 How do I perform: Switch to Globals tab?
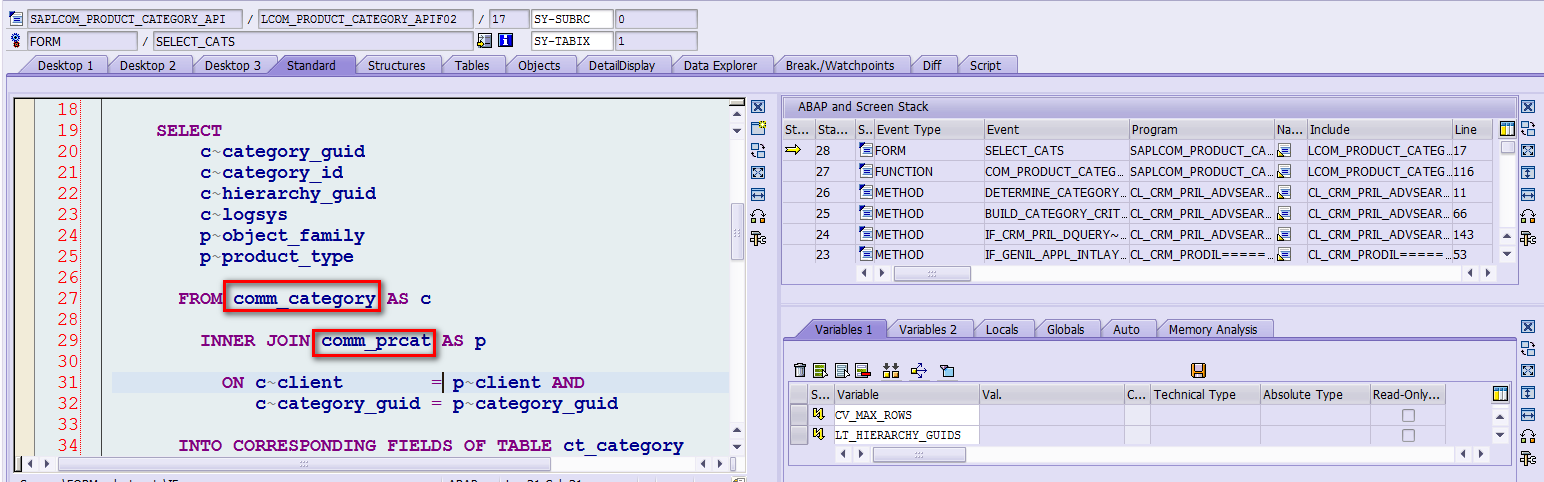click(1065, 329)
